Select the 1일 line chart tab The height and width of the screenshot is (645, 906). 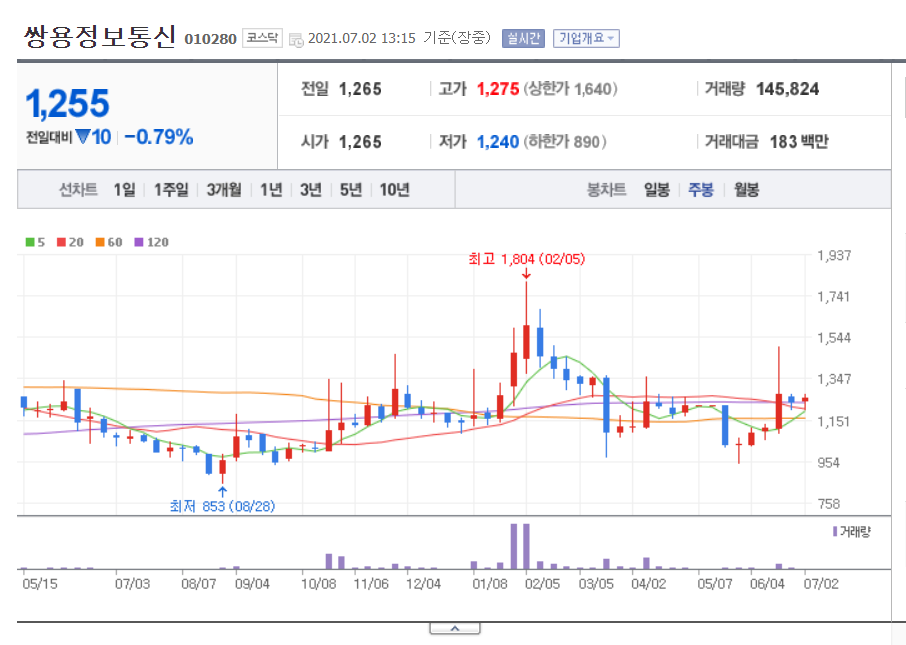pyautogui.click(x=124, y=190)
